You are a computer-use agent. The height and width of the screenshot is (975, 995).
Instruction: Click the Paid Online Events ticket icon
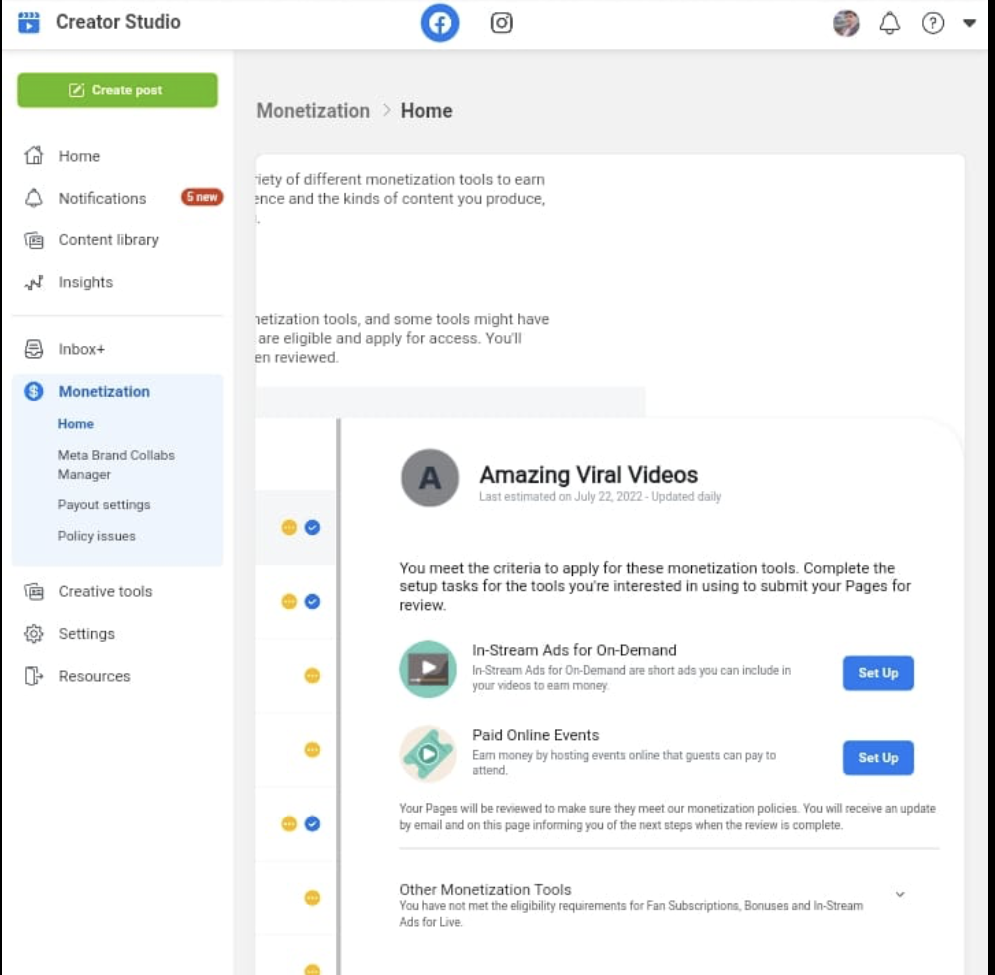coord(428,754)
